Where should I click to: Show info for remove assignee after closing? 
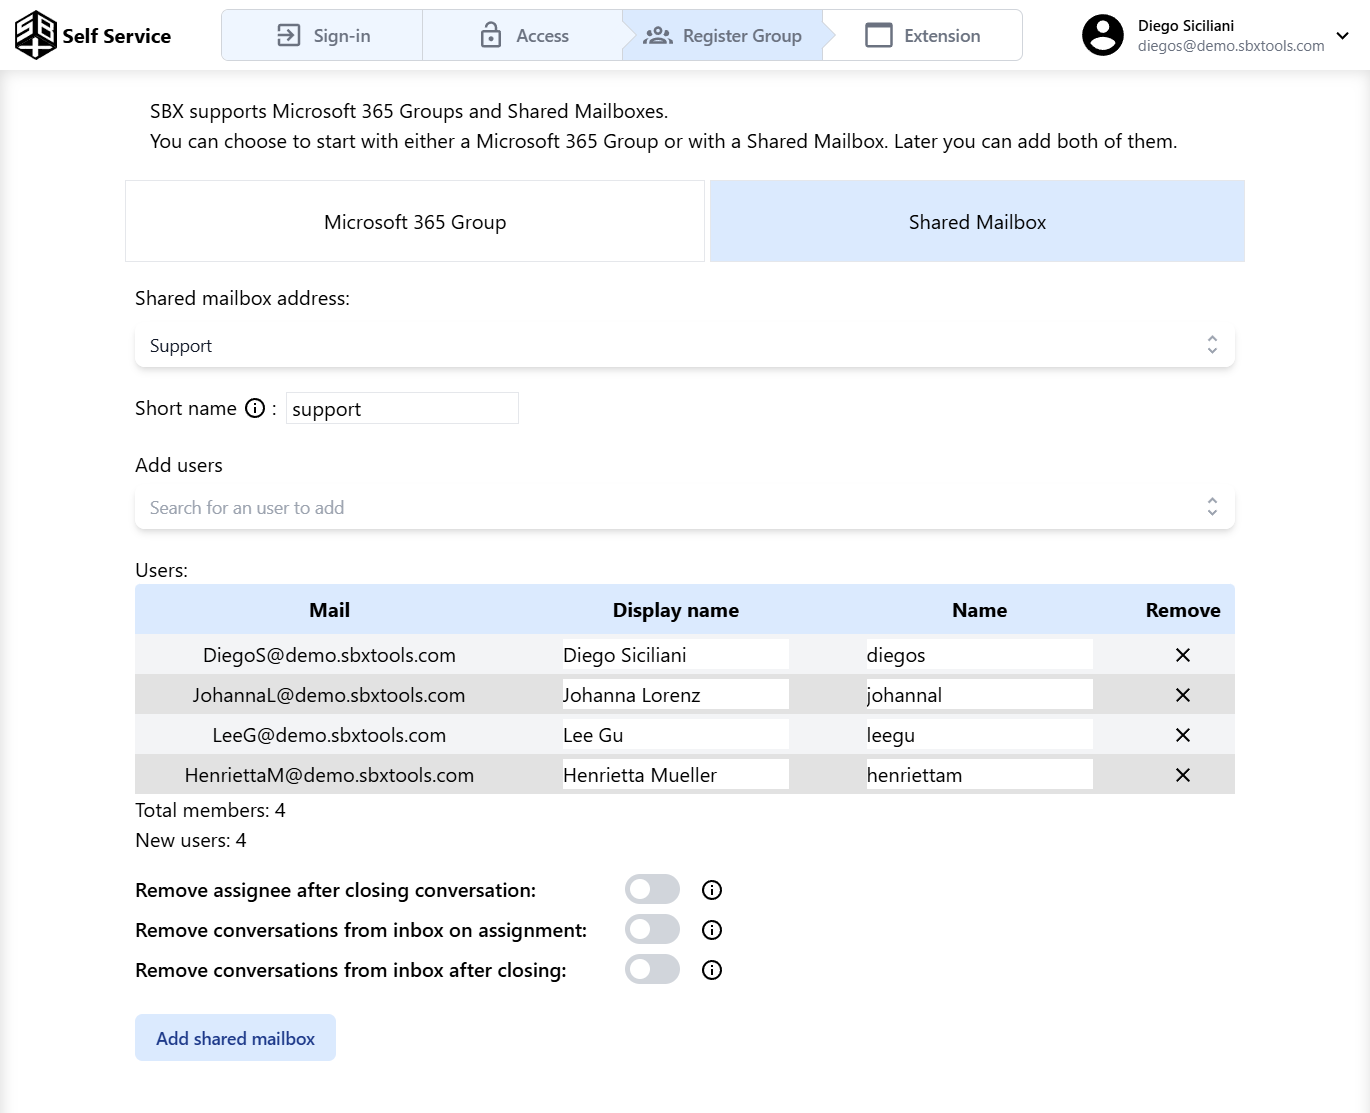712,890
